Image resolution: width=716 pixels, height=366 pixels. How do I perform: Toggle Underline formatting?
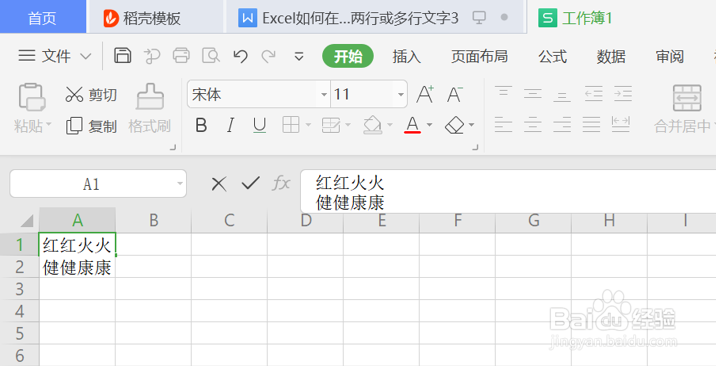259,125
